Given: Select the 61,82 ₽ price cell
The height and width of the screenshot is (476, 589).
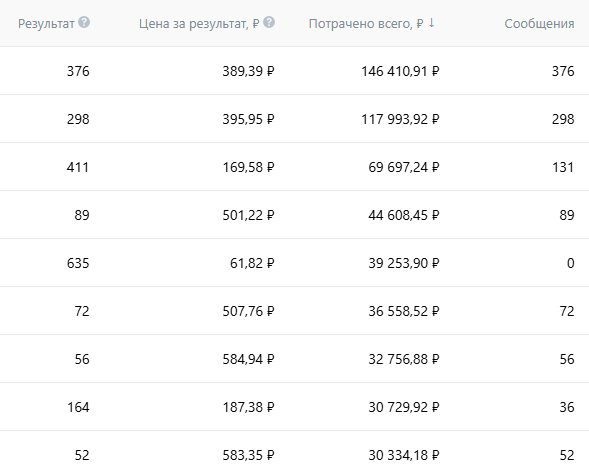Looking at the screenshot, I should coord(252,263).
